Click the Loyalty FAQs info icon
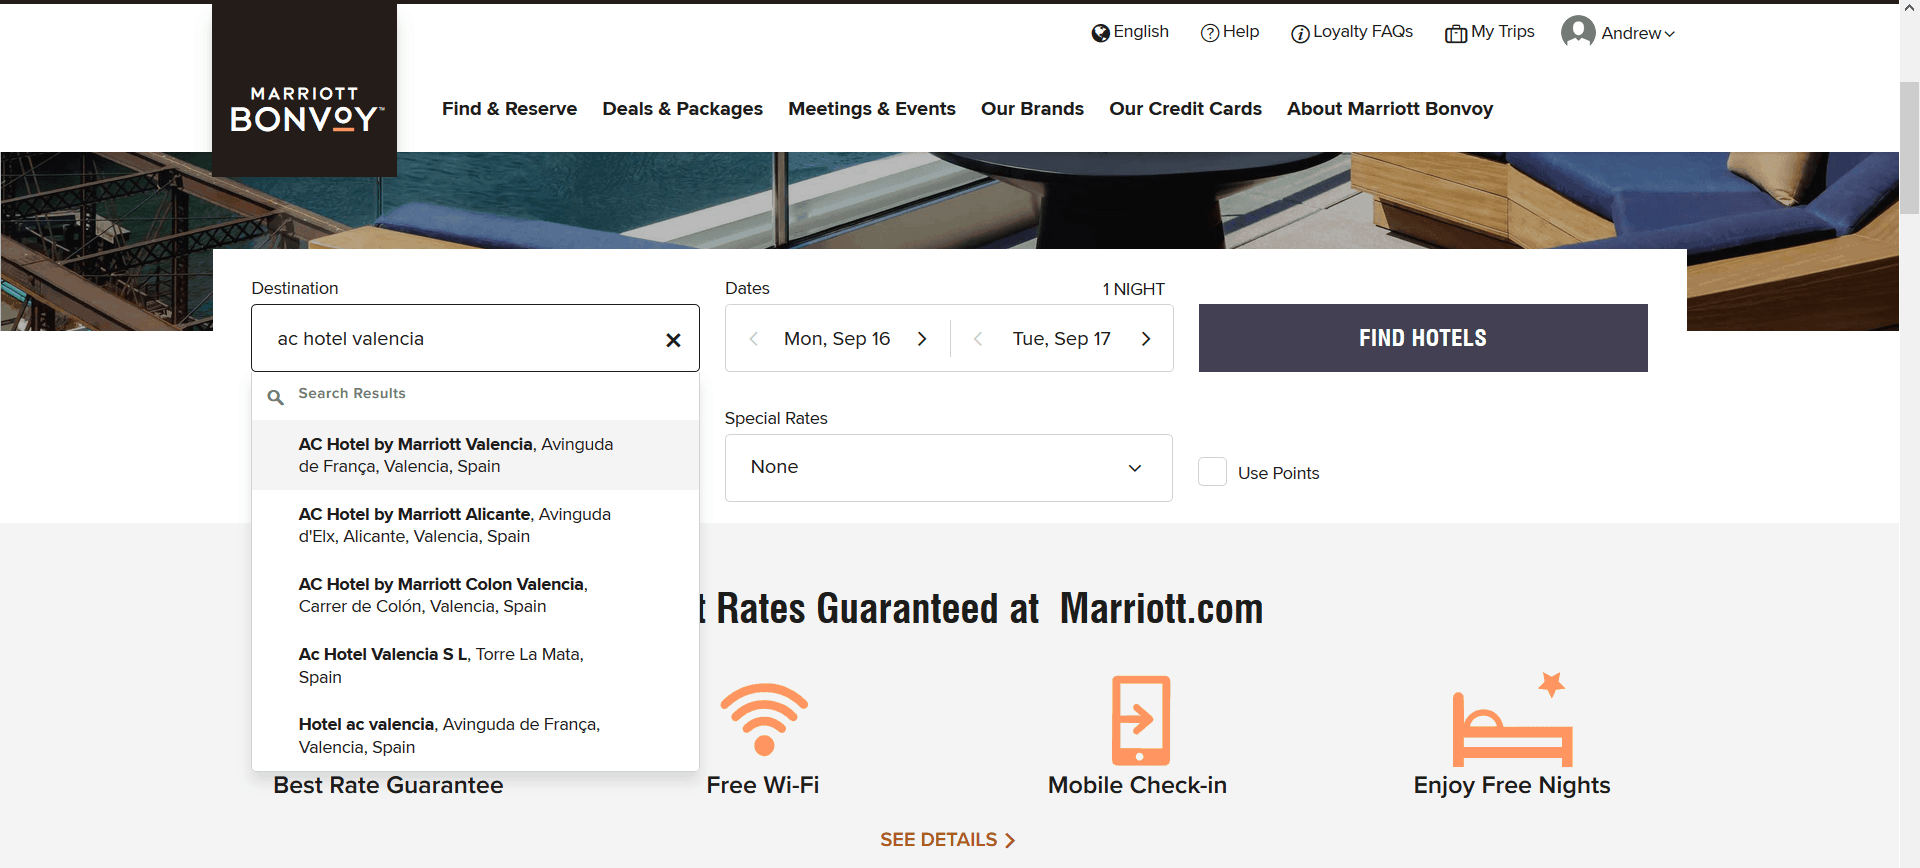Image resolution: width=1920 pixels, height=868 pixels. pyautogui.click(x=1300, y=34)
